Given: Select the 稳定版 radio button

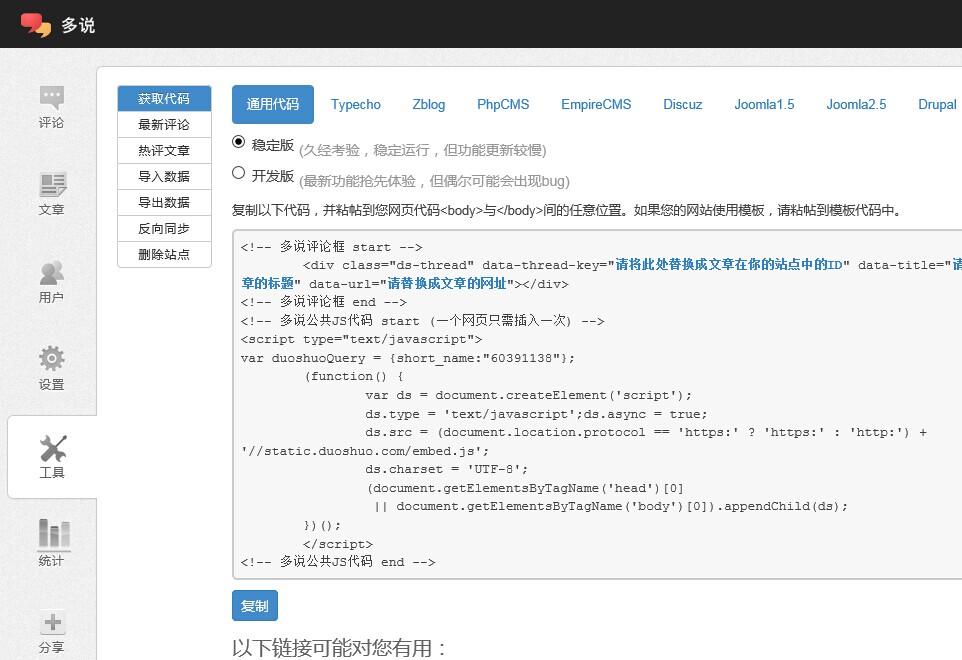Looking at the screenshot, I should click(239, 142).
